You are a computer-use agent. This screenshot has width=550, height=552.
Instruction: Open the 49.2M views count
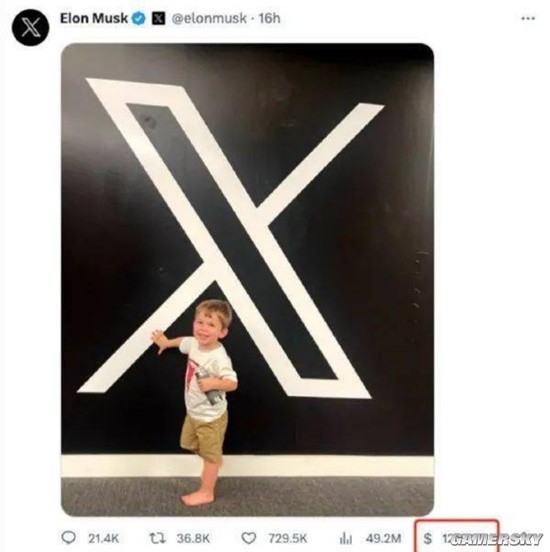pyautogui.click(x=383, y=538)
